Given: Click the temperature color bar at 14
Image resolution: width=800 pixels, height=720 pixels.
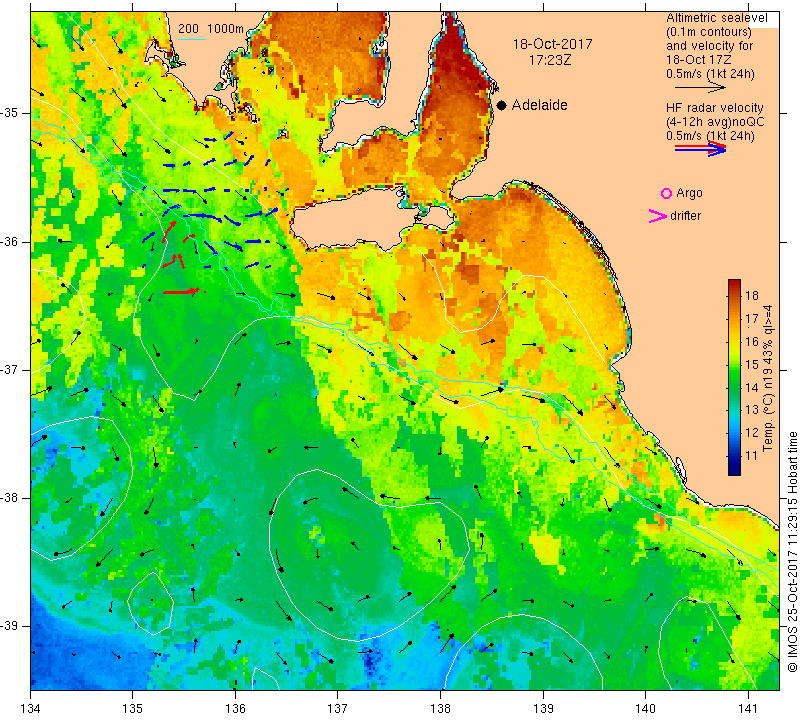Looking at the screenshot, I should pos(734,387).
